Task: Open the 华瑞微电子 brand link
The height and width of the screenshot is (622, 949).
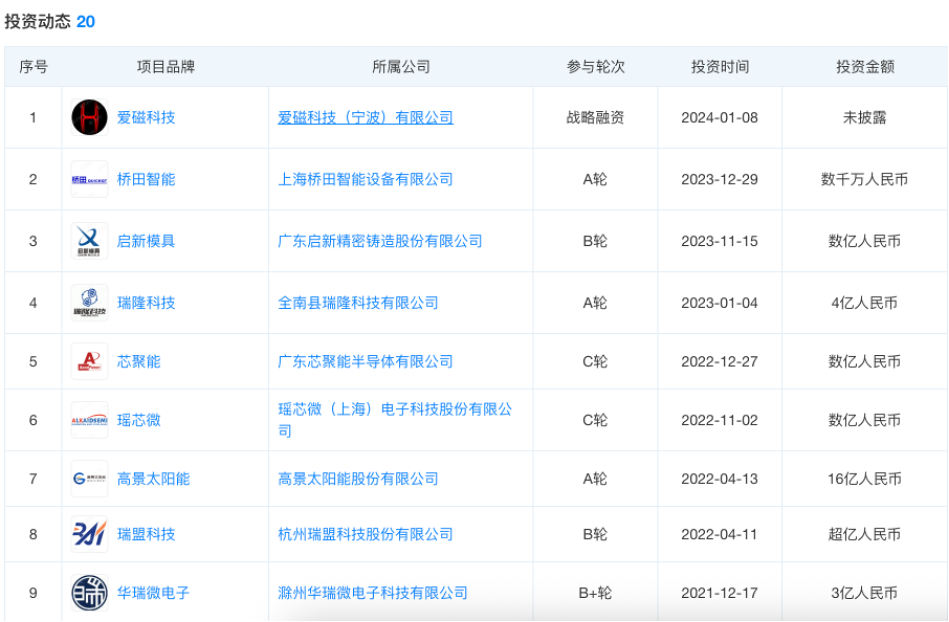Action: [x=153, y=593]
